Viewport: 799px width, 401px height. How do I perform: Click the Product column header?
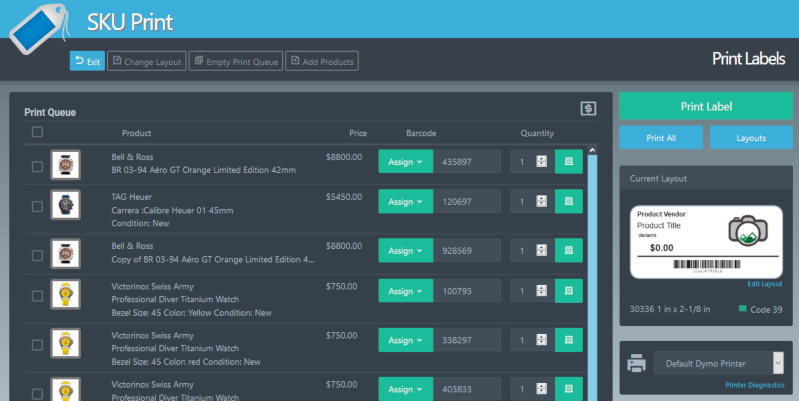coord(137,133)
